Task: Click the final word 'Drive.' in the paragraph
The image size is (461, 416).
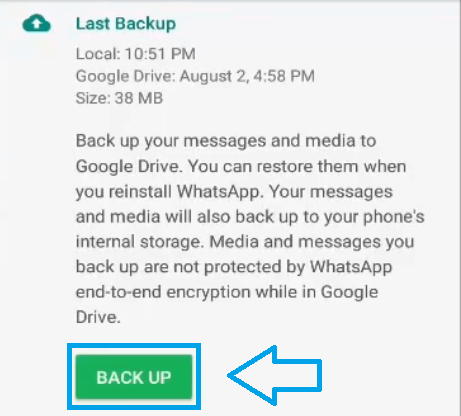Action: [x=98, y=317]
